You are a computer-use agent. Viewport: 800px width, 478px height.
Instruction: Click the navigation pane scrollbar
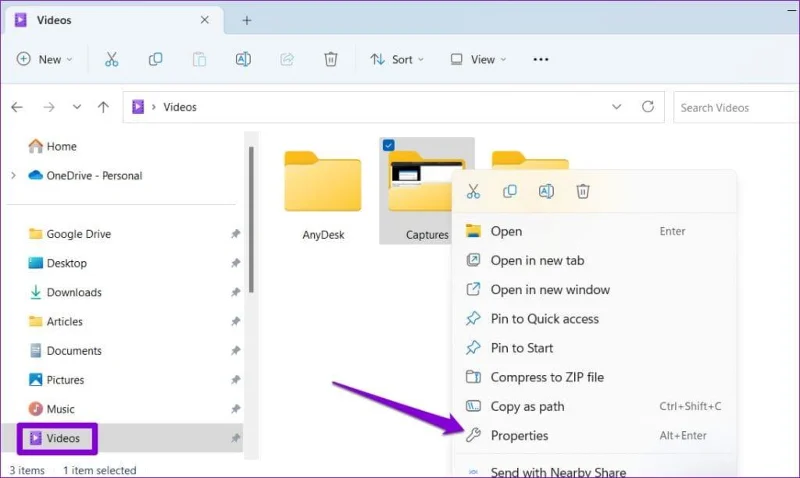coord(251,219)
